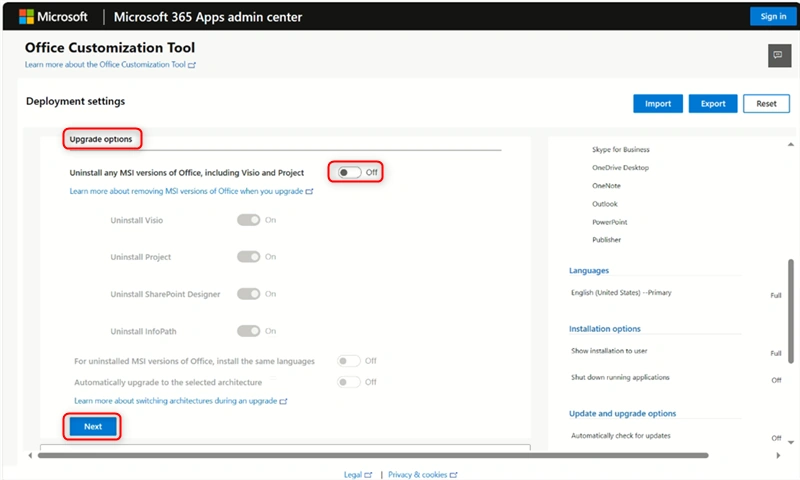
Task: Click external-link icon beside Learn more about Office Customization Tool
Action: pos(192,65)
